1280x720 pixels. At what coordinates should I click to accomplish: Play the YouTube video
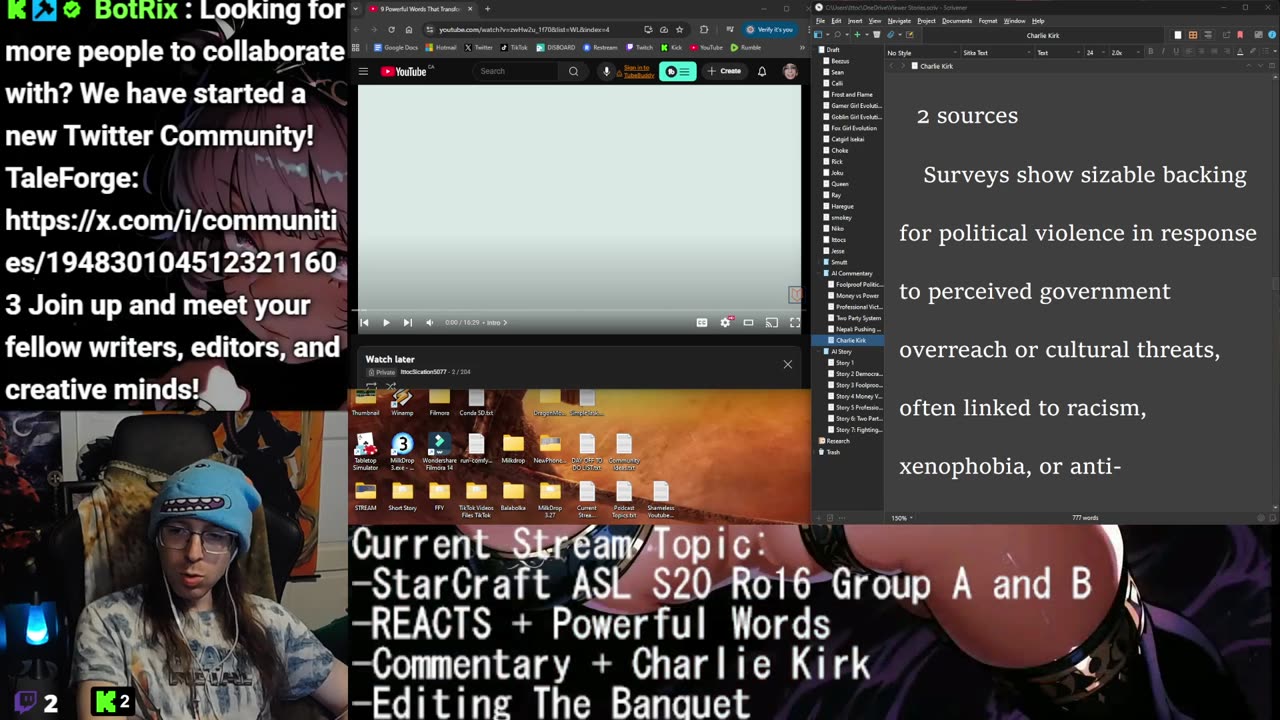(386, 322)
